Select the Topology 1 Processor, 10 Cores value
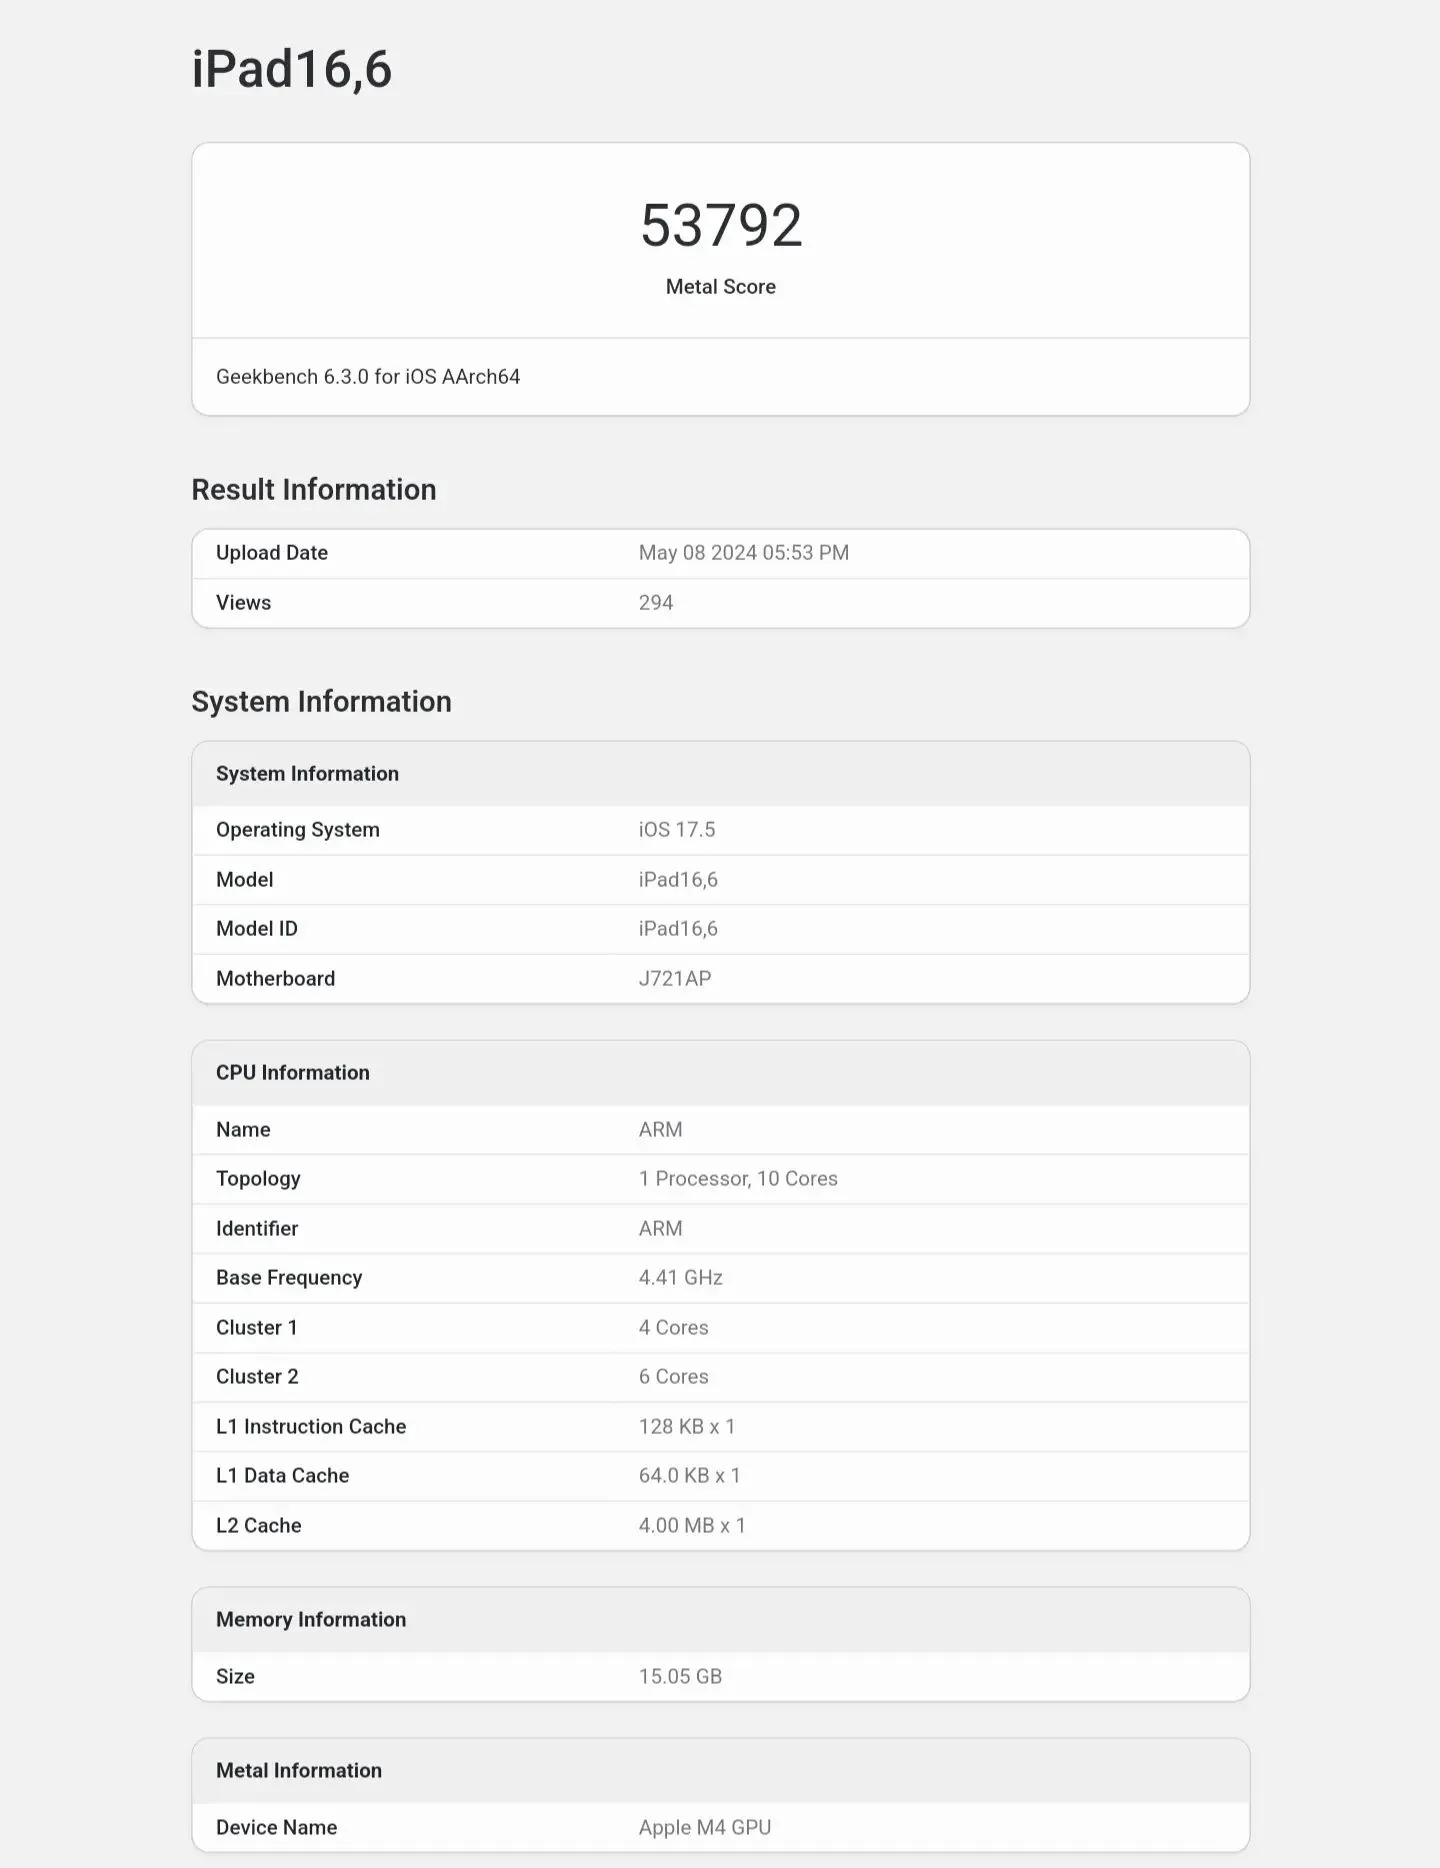This screenshot has height=1868, width=1440. (738, 1179)
